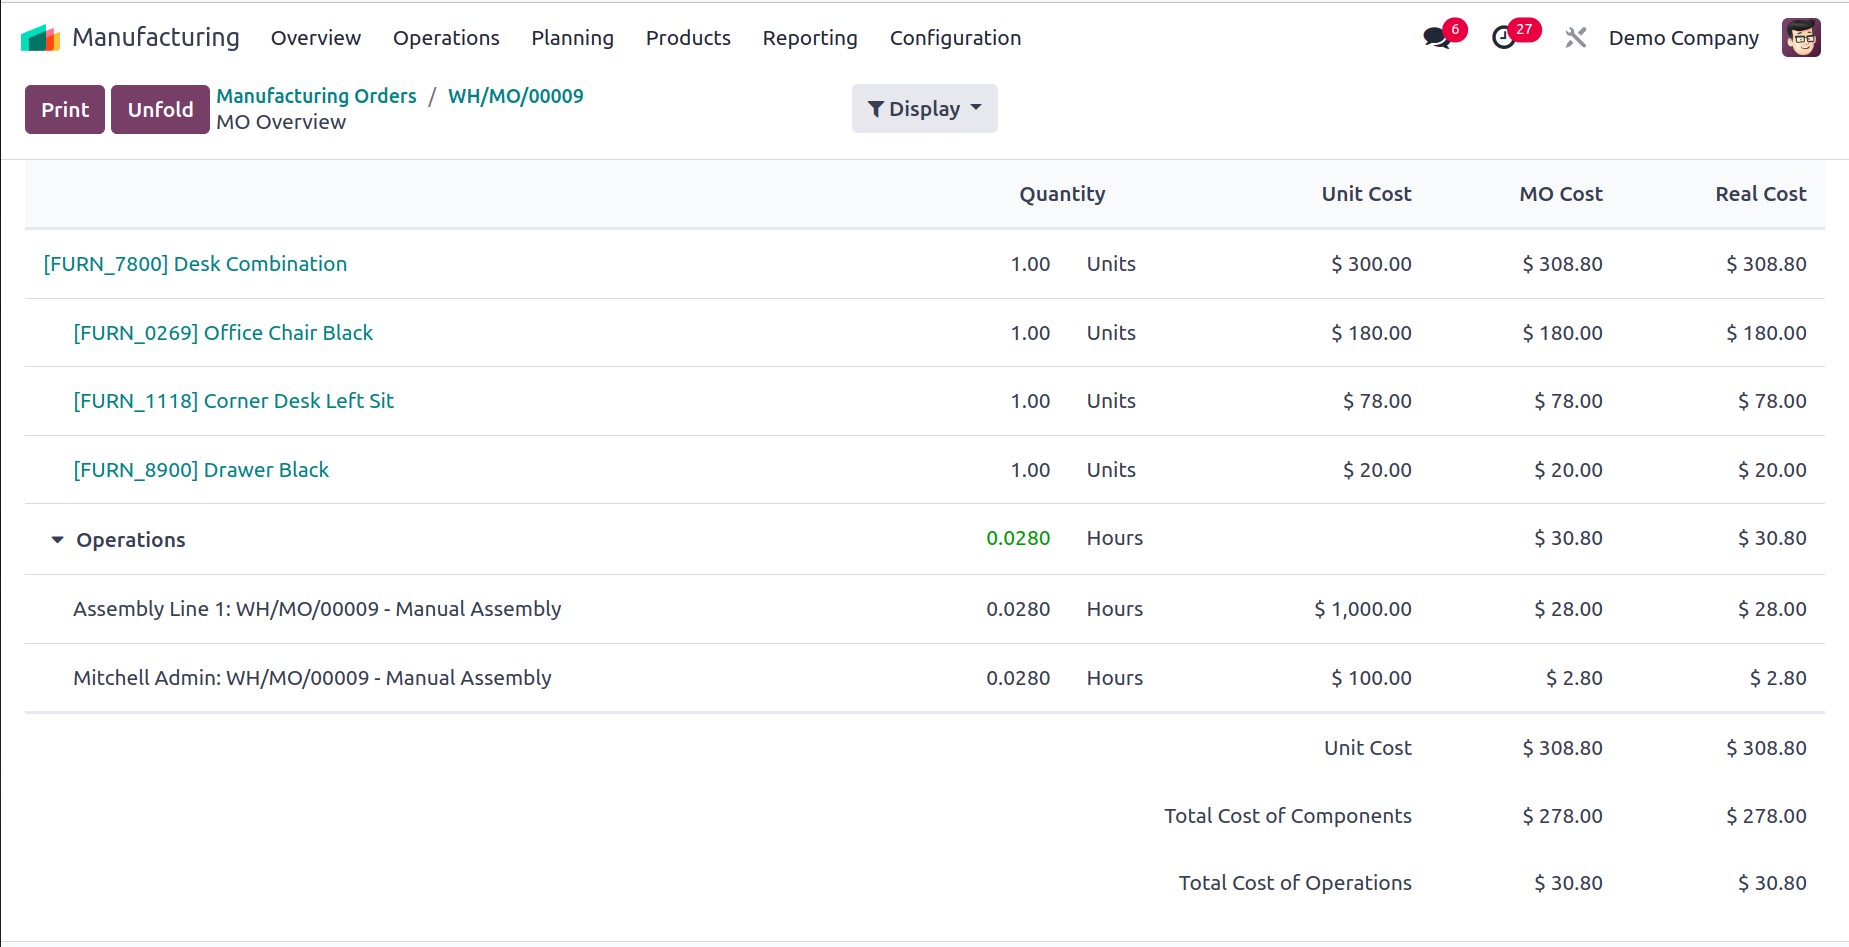
Task: Click the $ 278.00 MO Cost total
Action: pyautogui.click(x=1562, y=816)
